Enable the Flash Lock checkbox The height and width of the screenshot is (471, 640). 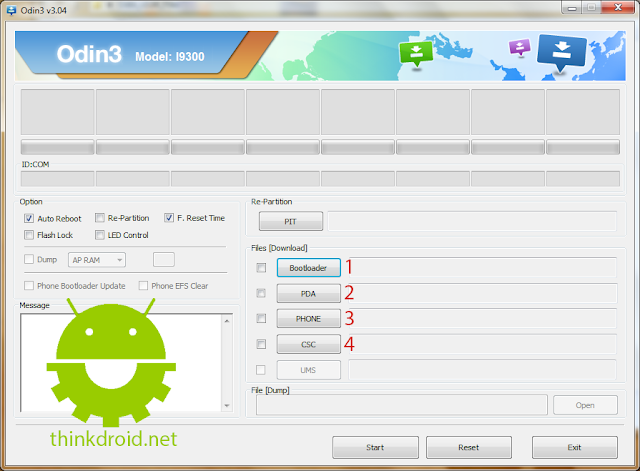(x=29, y=235)
